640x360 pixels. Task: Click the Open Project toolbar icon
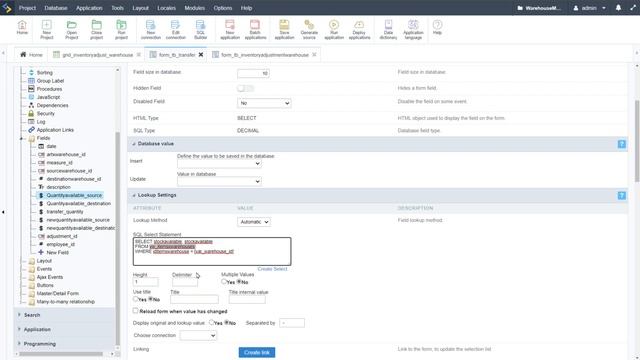coord(71,29)
